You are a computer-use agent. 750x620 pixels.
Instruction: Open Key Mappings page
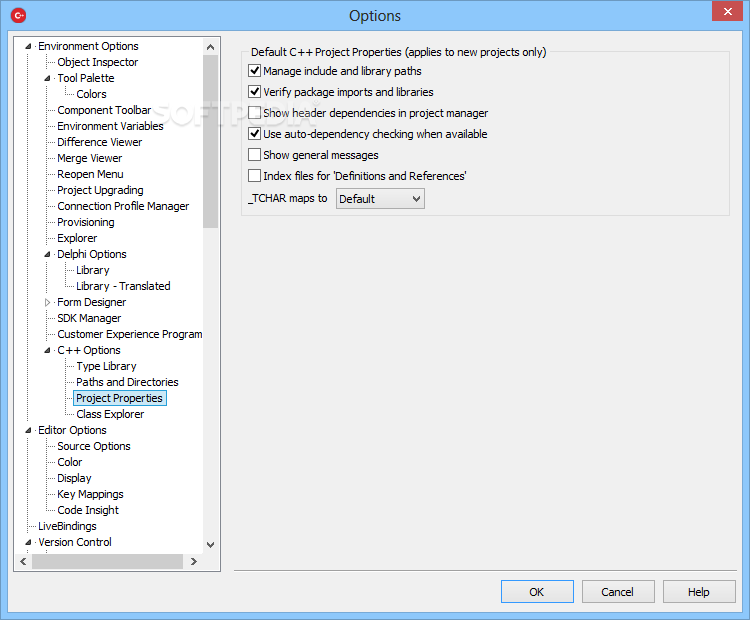(x=90, y=494)
